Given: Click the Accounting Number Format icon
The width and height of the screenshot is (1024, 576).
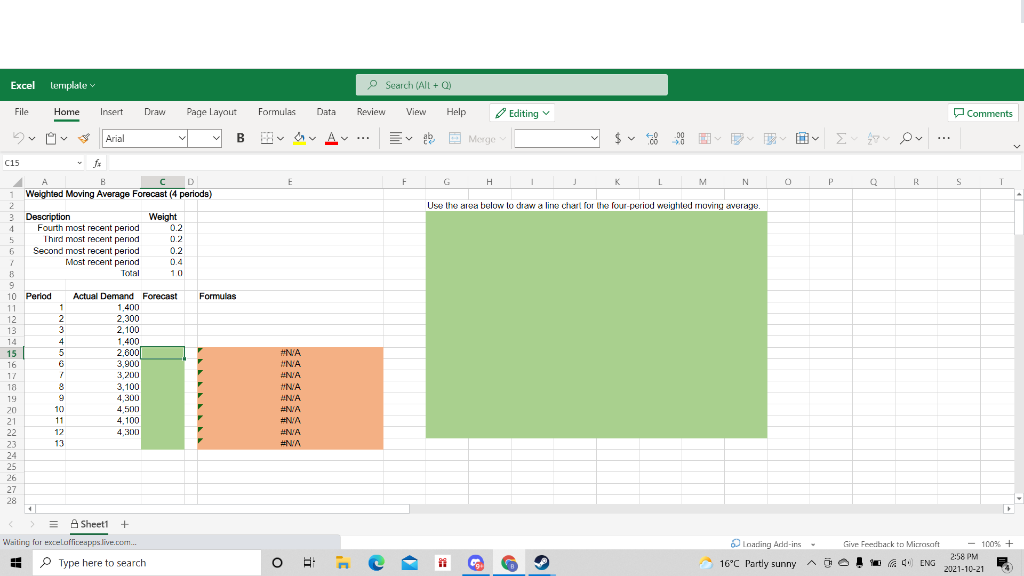Looking at the screenshot, I should click(x=618, y=137).
